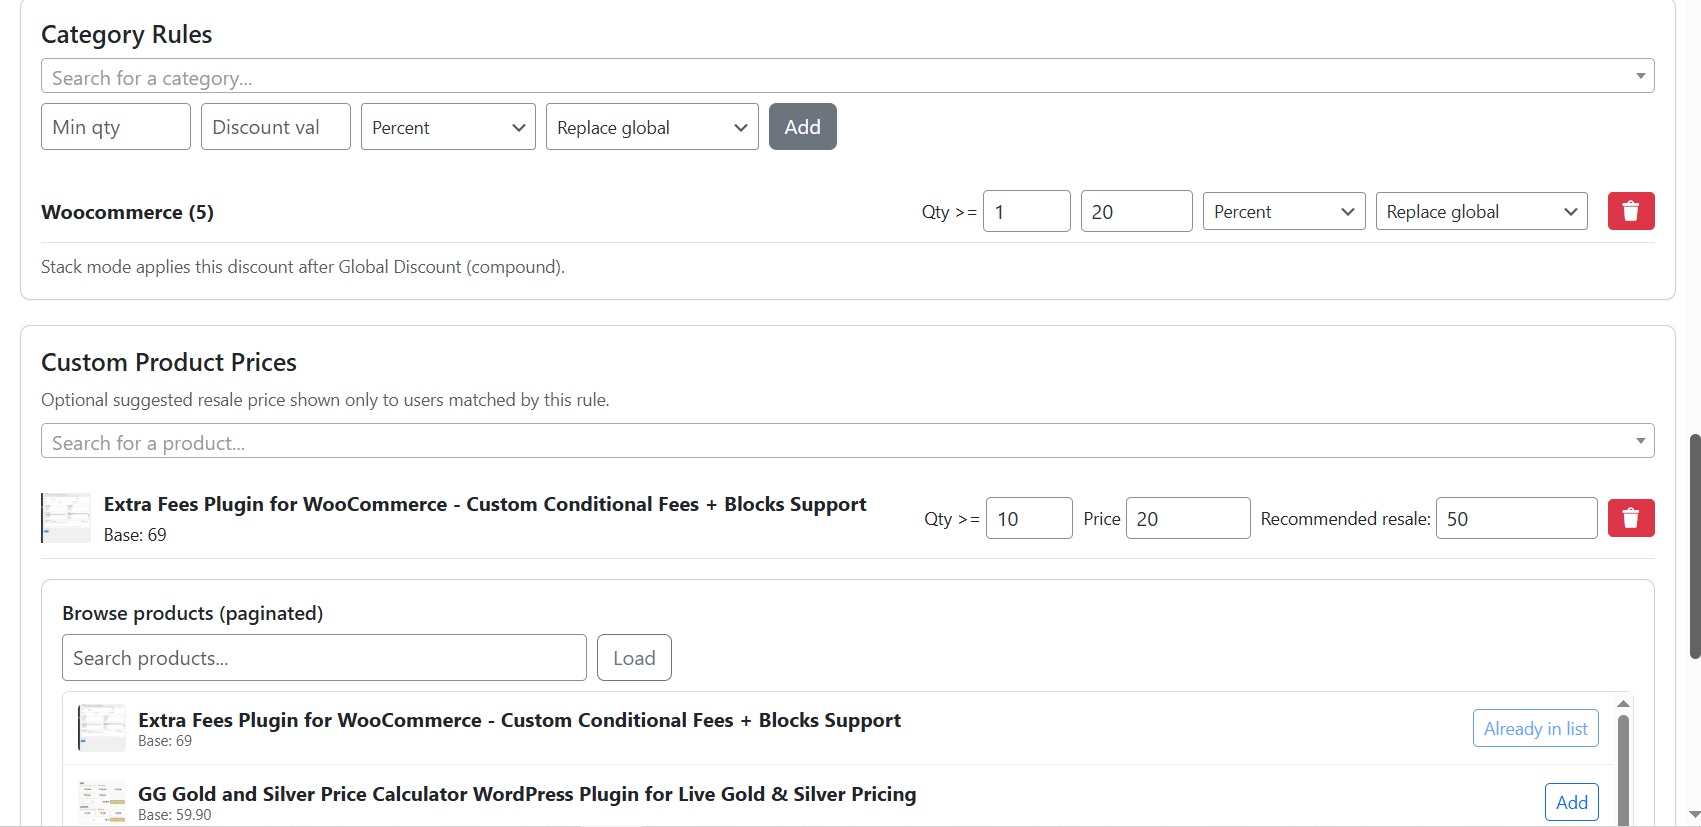Image resolution: width=1701 pixels, height=827 pixels.
Task: Edit the Price field showing 20
Action: pos(1188,518)
